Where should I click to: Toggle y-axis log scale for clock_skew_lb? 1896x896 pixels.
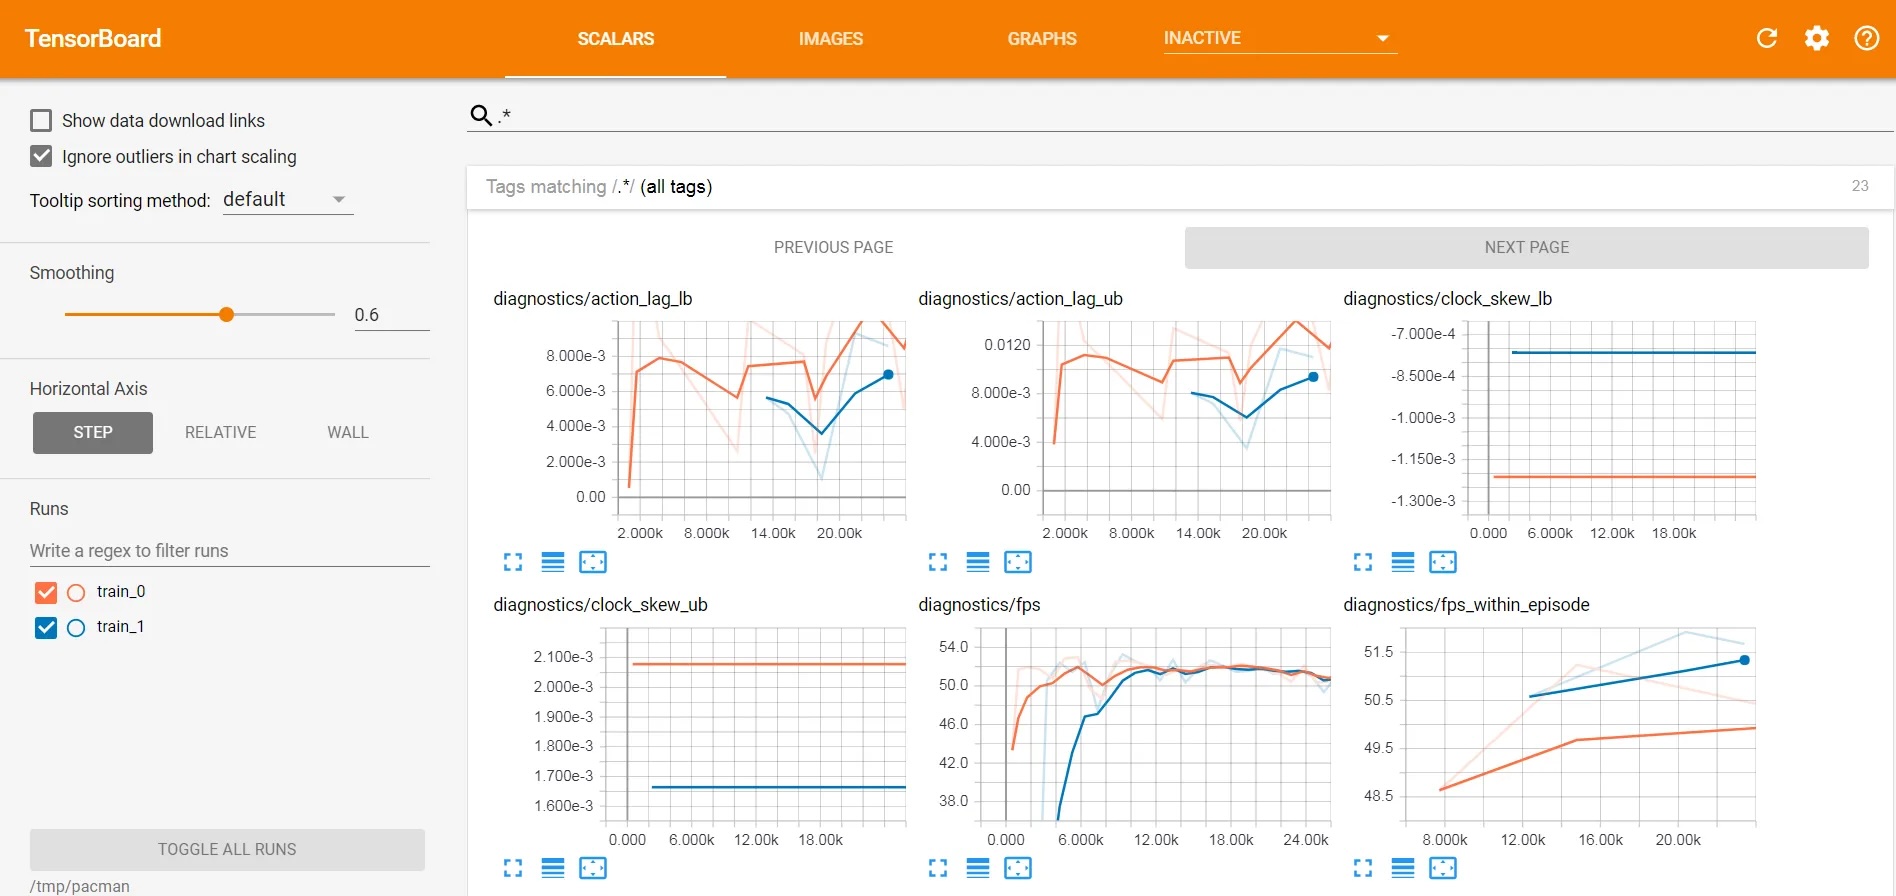[1403, 562]
